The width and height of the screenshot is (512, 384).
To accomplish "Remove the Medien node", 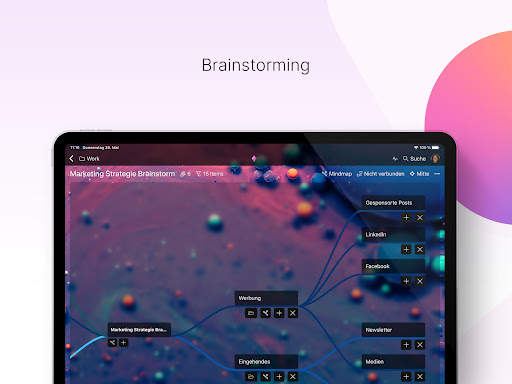I will click(420, 377).
